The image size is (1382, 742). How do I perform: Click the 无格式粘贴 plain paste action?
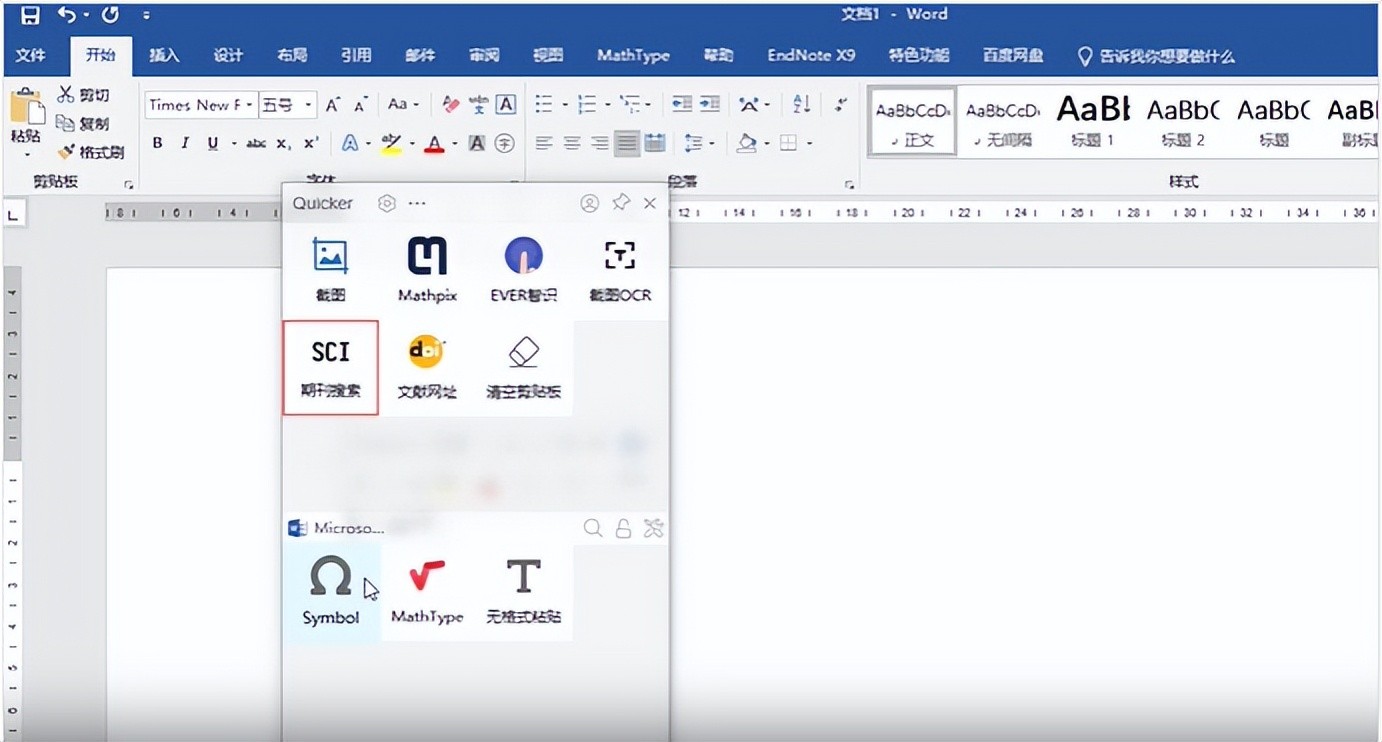(523, 590)
